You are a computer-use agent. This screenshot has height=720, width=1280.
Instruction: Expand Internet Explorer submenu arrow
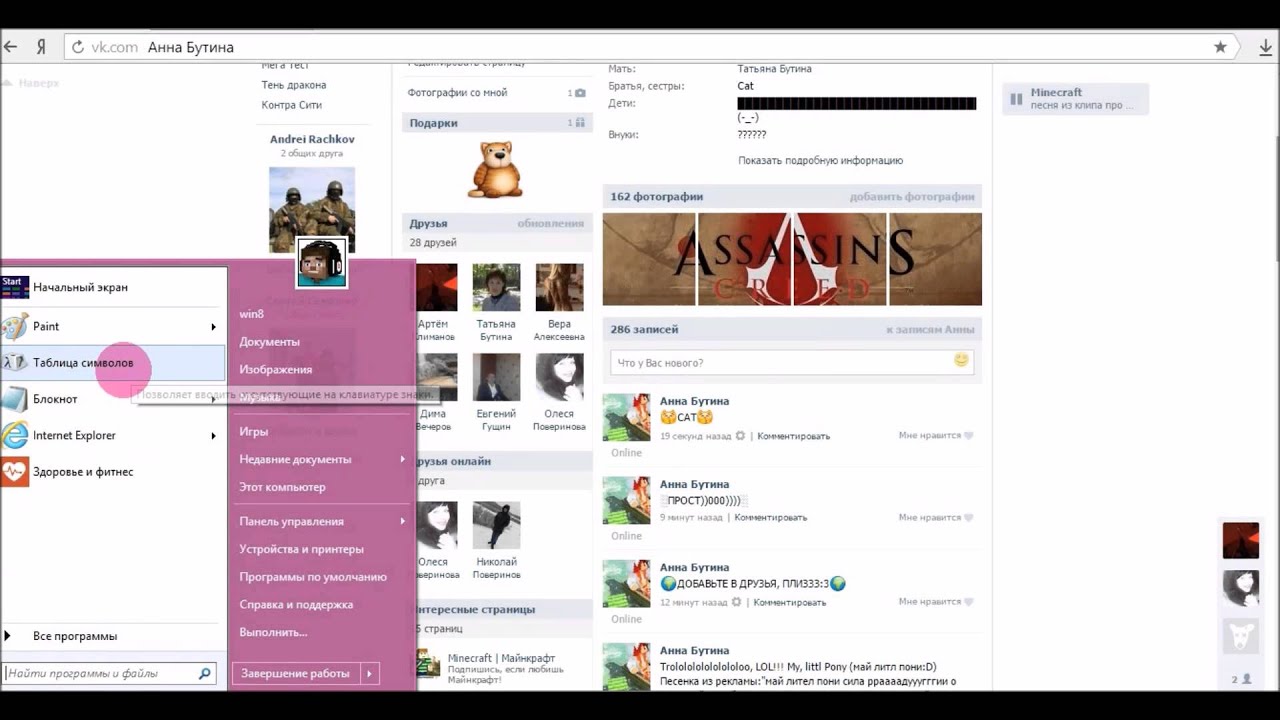[213, 436]
